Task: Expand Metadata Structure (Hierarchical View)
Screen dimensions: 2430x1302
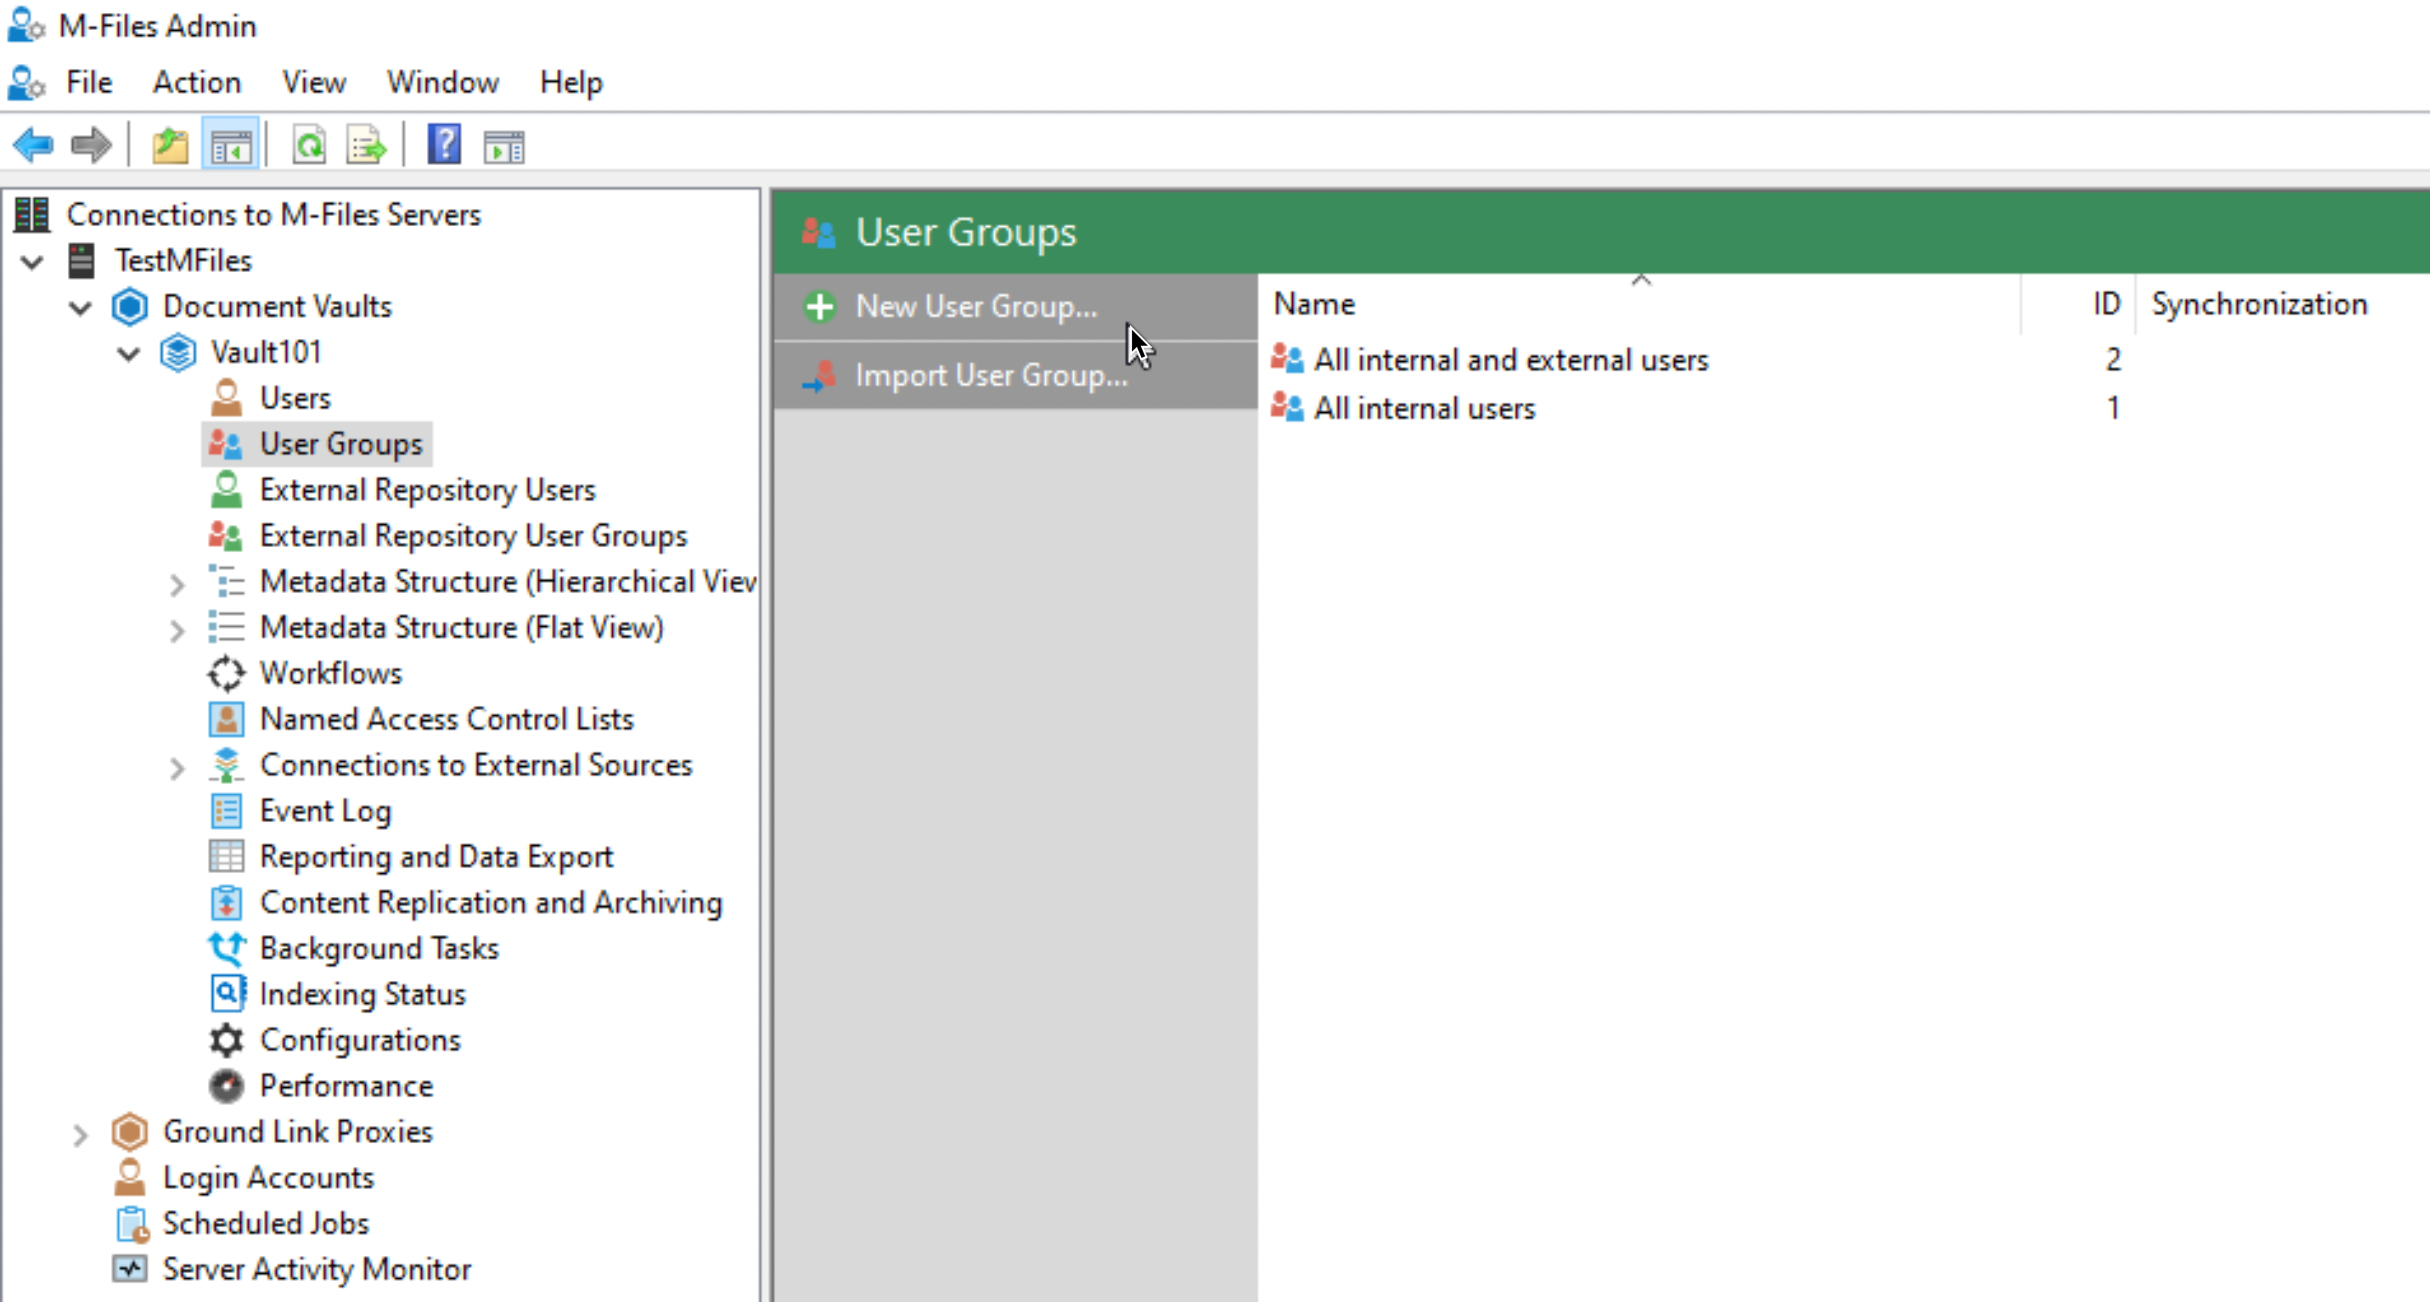Action: click(177, 584)
